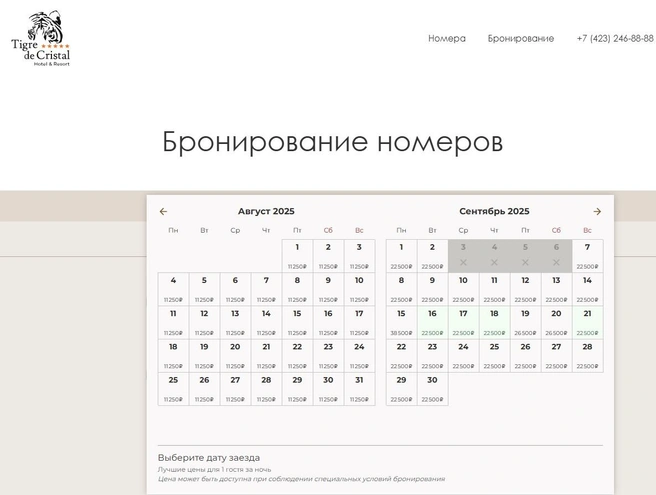Click unavailable September 6 cell

556,256
